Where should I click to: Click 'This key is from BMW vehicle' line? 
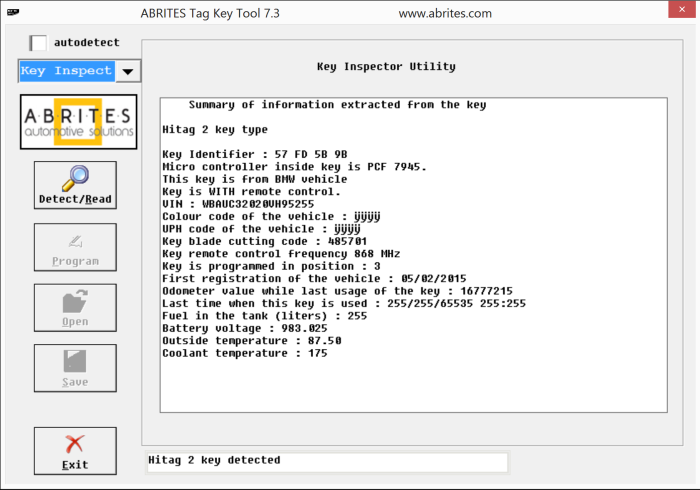pyautogui.click(x=254, y=179)
